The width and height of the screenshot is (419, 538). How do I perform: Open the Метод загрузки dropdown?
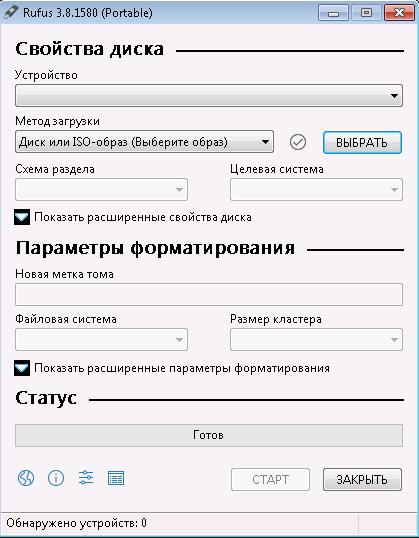[x=144, y=142]
